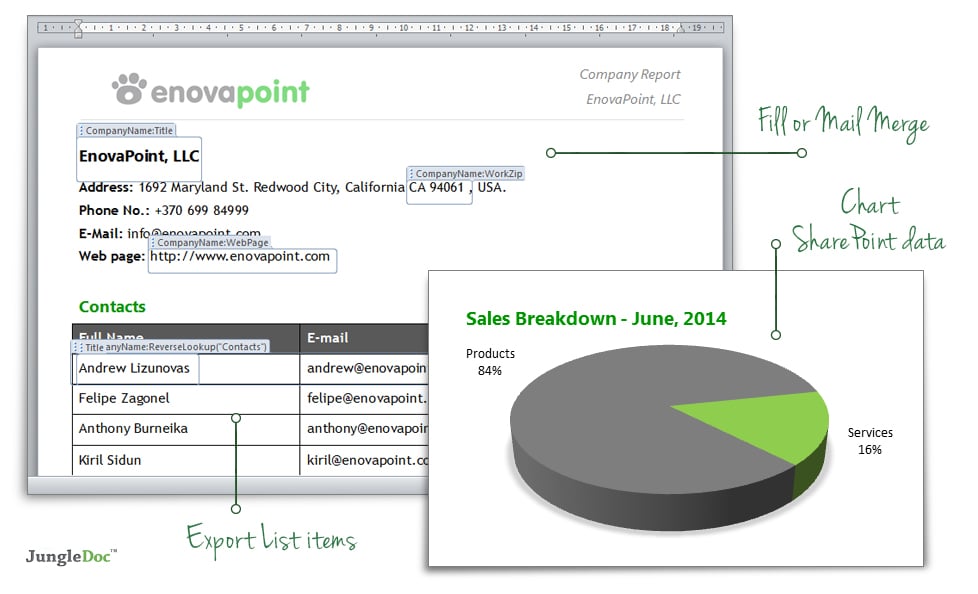Select the Andrew Lizunovas name cell
The image size is (978, 594).
[133, 369]
